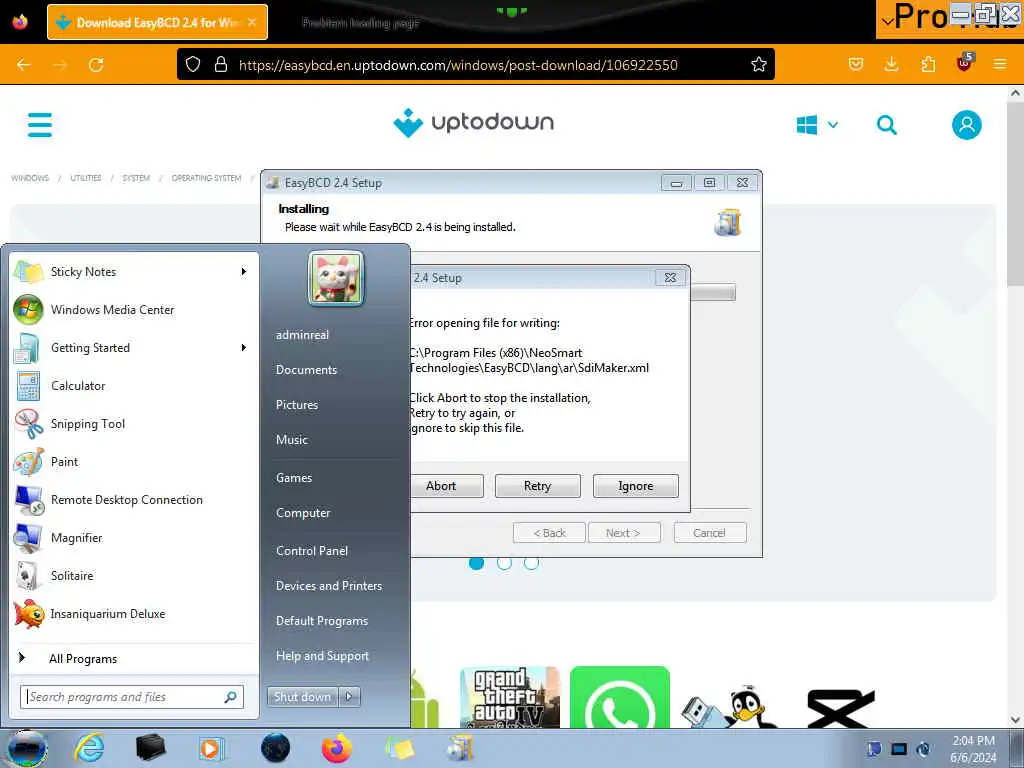This screenshot has height=768, width=1024.
Task: Click Abort in the error dialog
Action: (441, 486)
